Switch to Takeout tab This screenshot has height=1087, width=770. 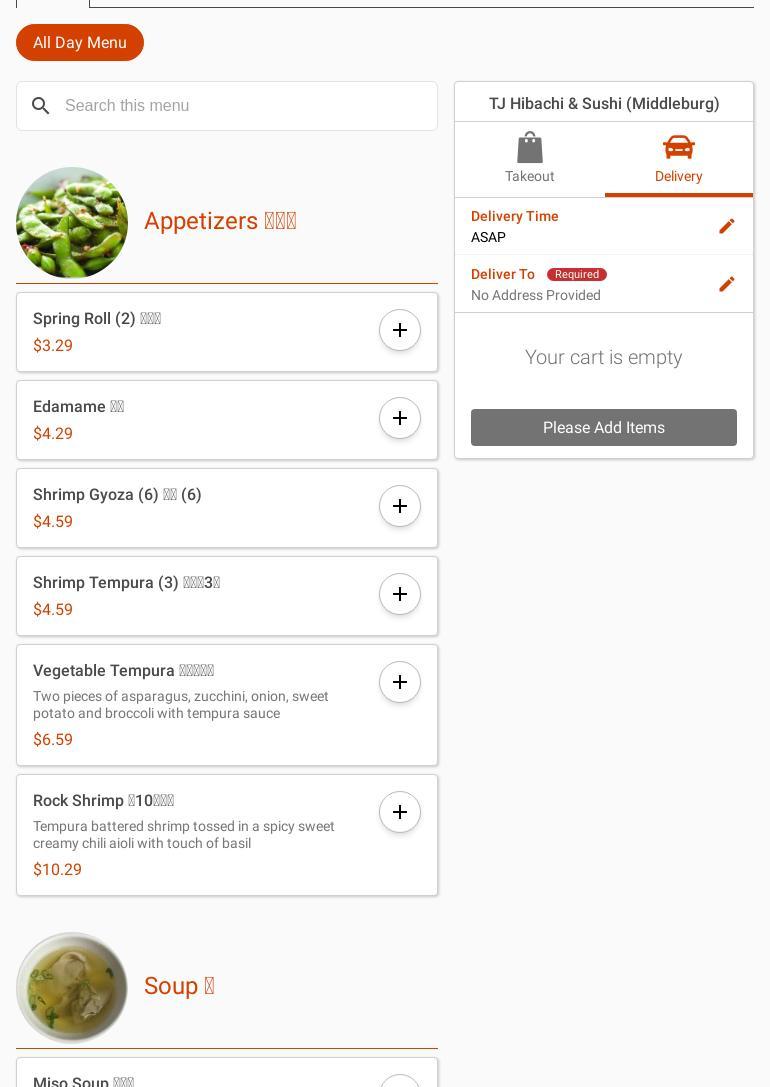(529, 159)
